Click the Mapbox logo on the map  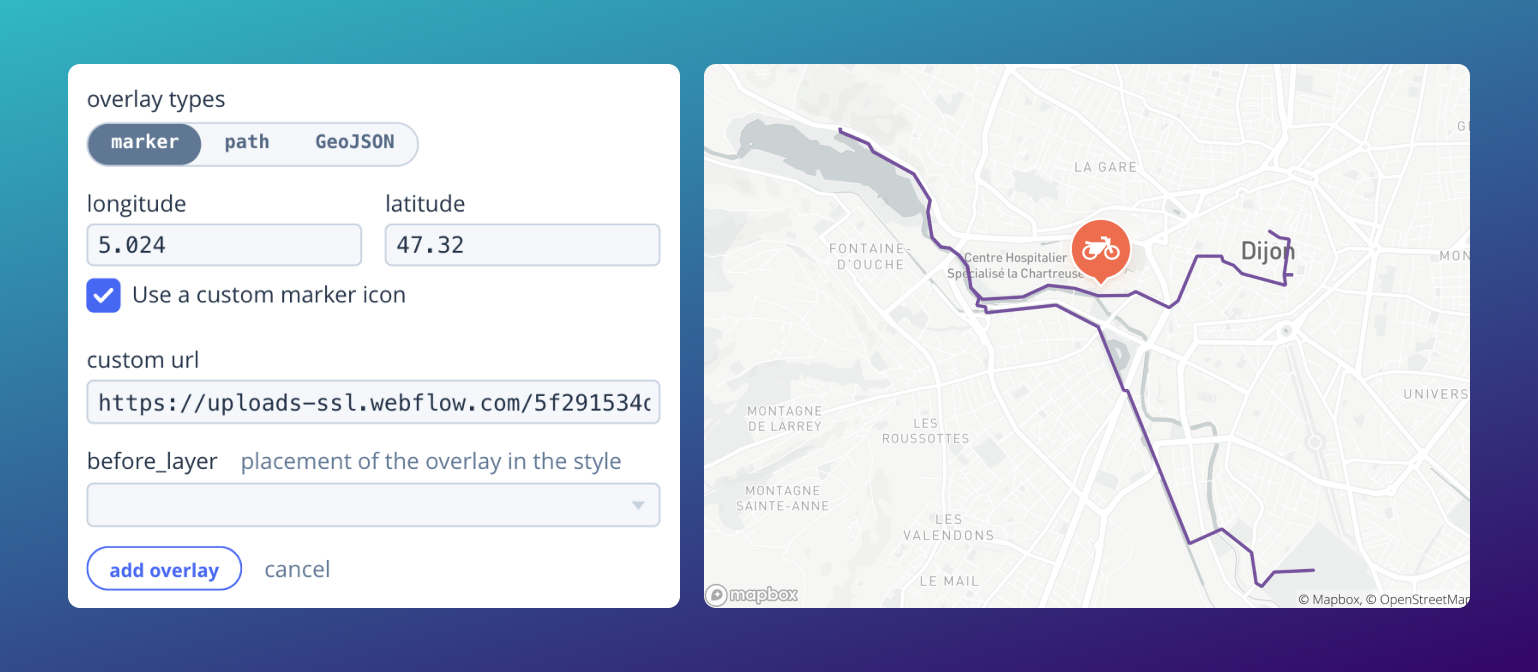coord(752,595)
